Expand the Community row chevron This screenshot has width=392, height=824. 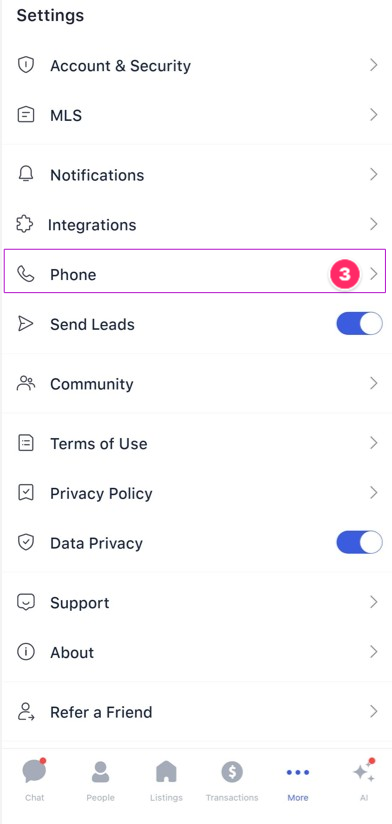(374, 384)
